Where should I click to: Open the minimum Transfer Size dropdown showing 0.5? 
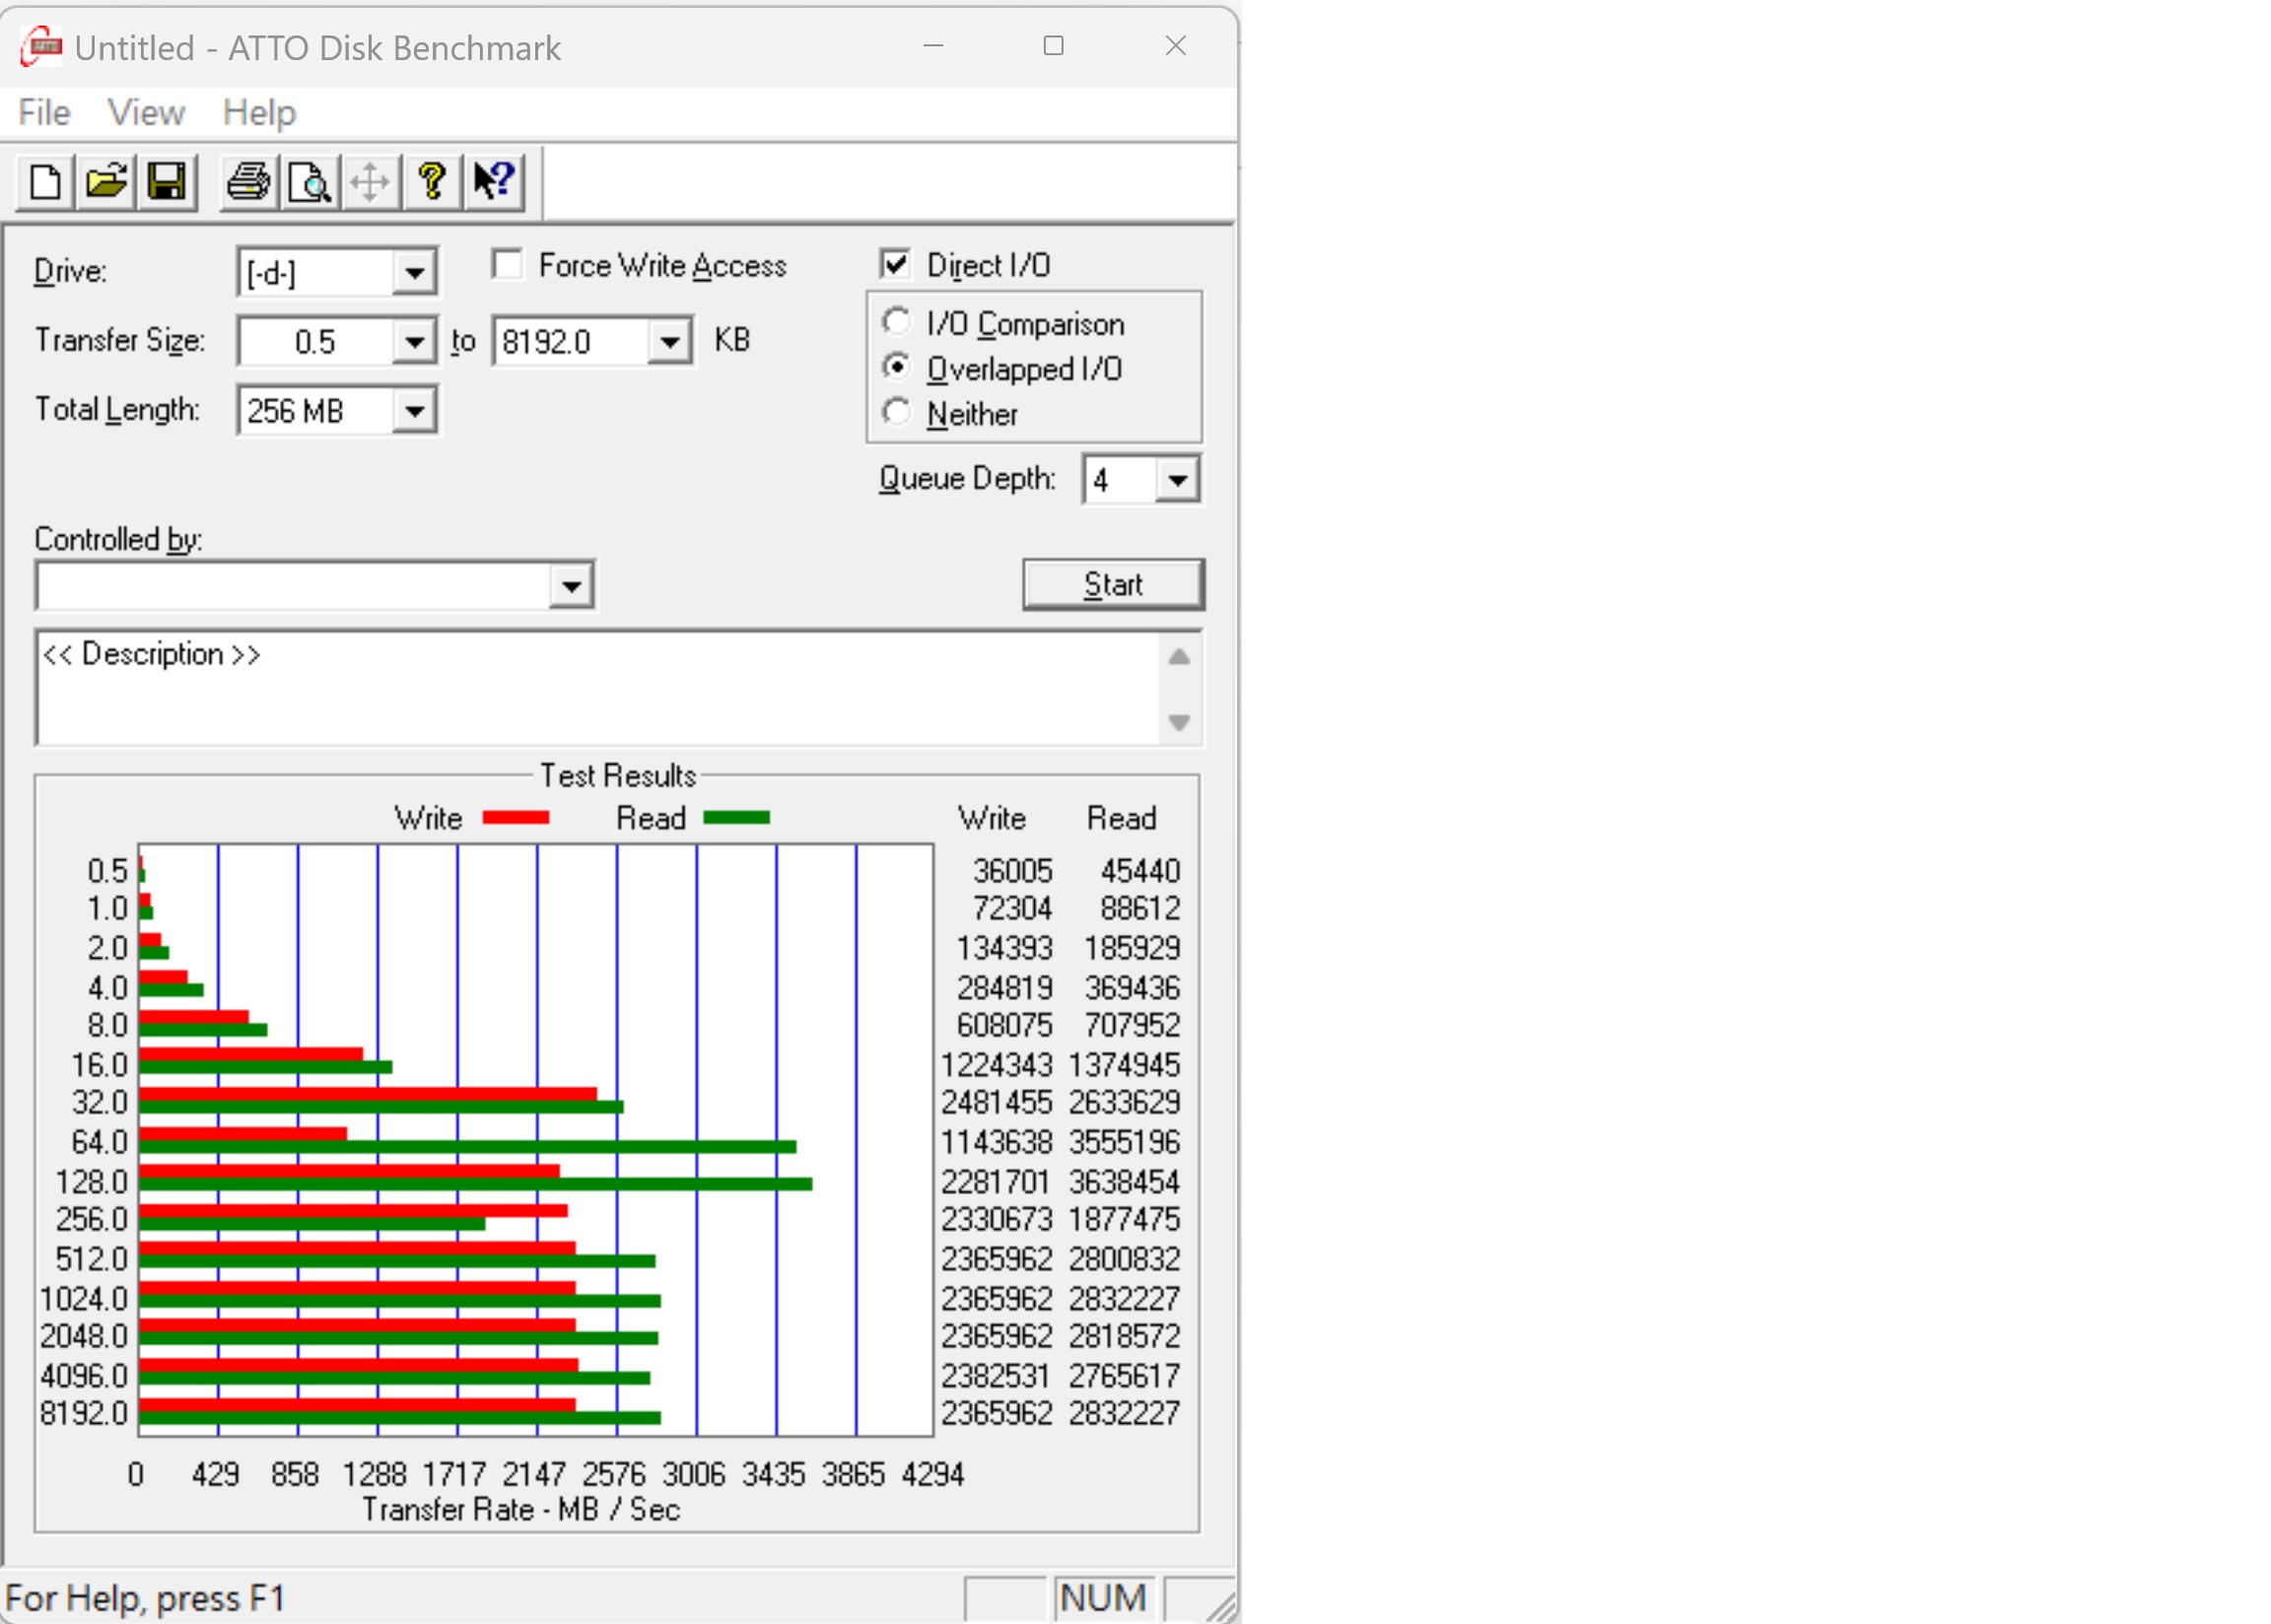[x=413, y=342]
